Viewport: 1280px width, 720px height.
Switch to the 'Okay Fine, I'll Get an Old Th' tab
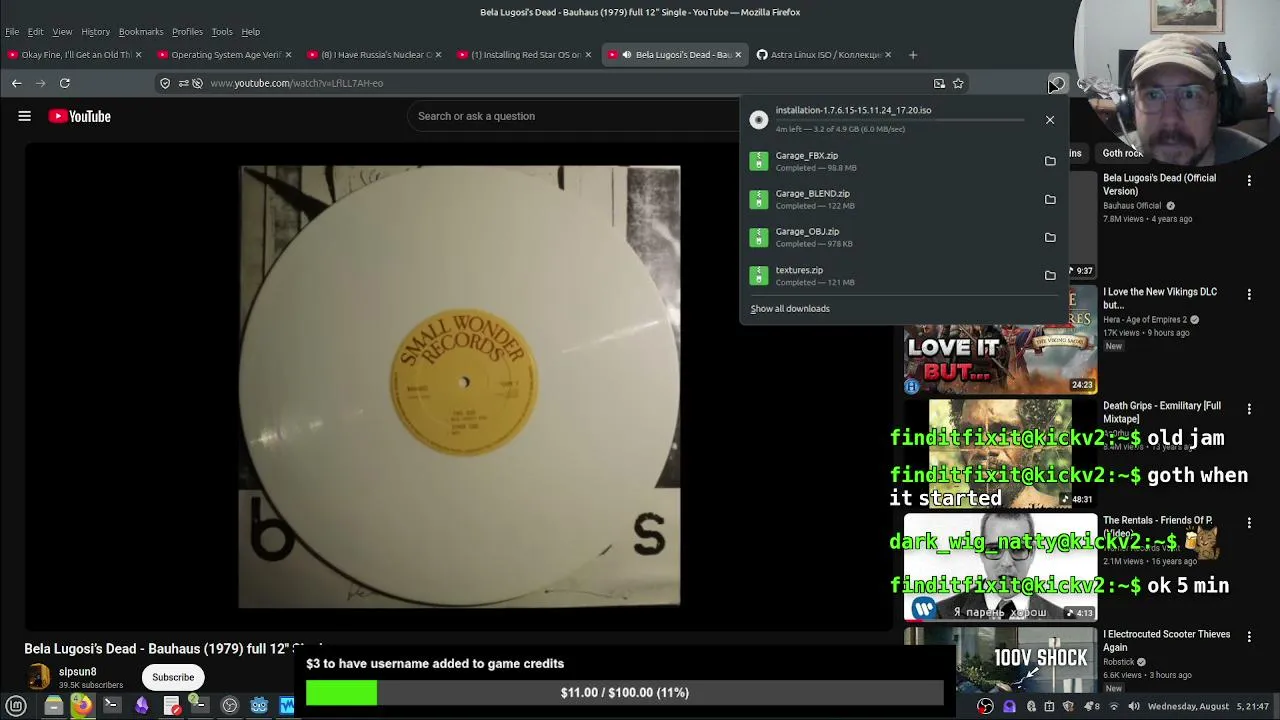[x=75, y=55]
